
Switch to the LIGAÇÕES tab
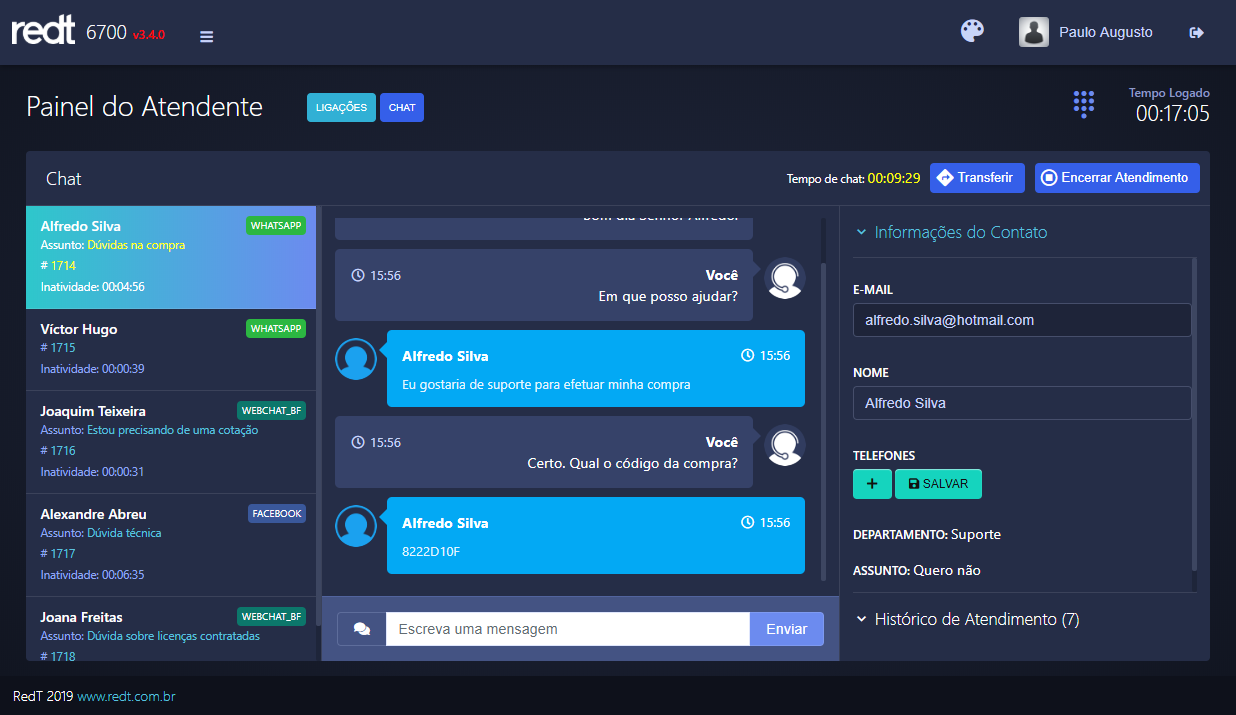click(341, 107)
